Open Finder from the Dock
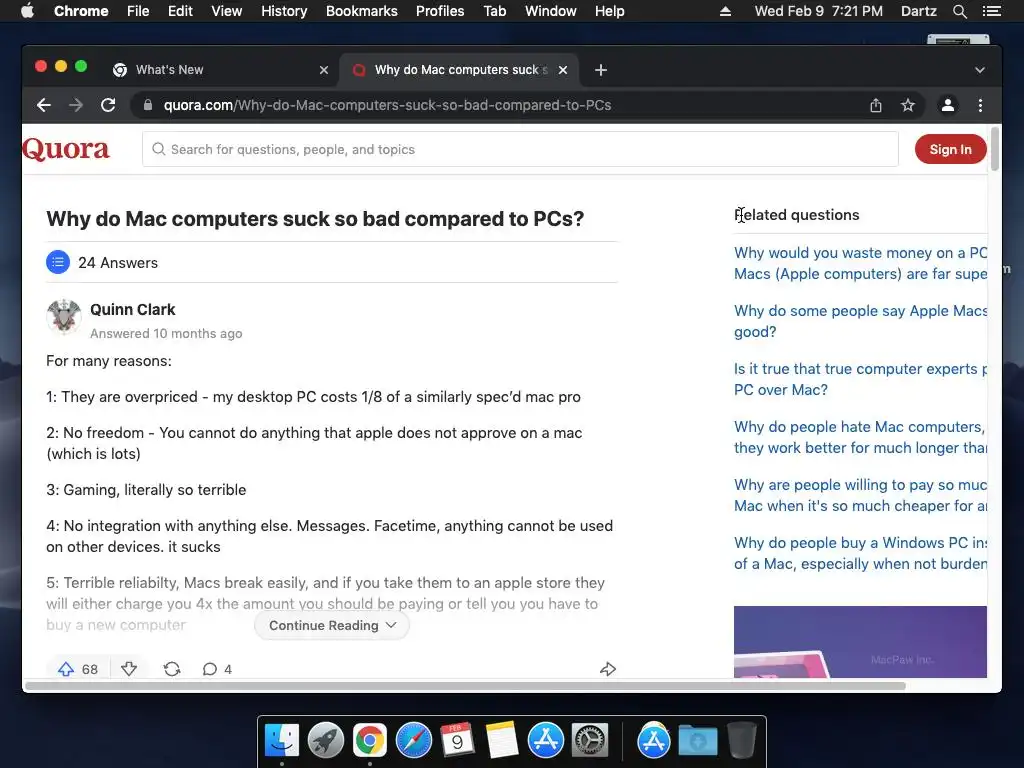 pos(281,741)
